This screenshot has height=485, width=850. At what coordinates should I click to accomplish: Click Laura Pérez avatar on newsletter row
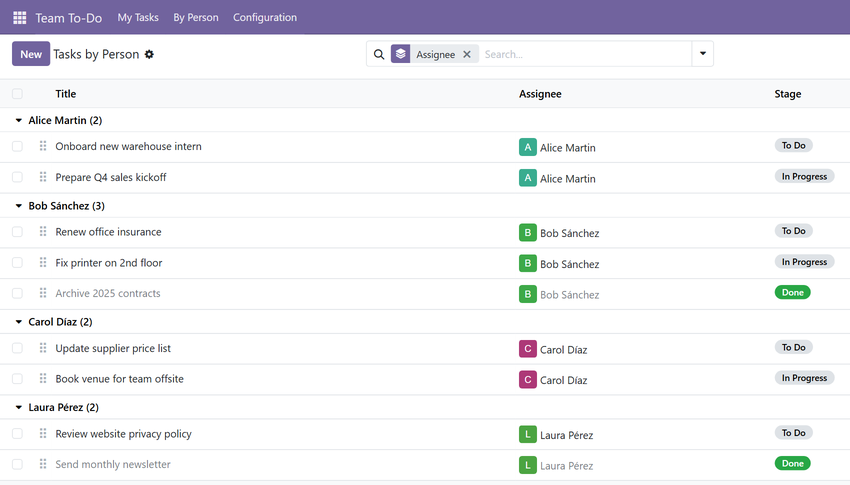tap(527, 465)
